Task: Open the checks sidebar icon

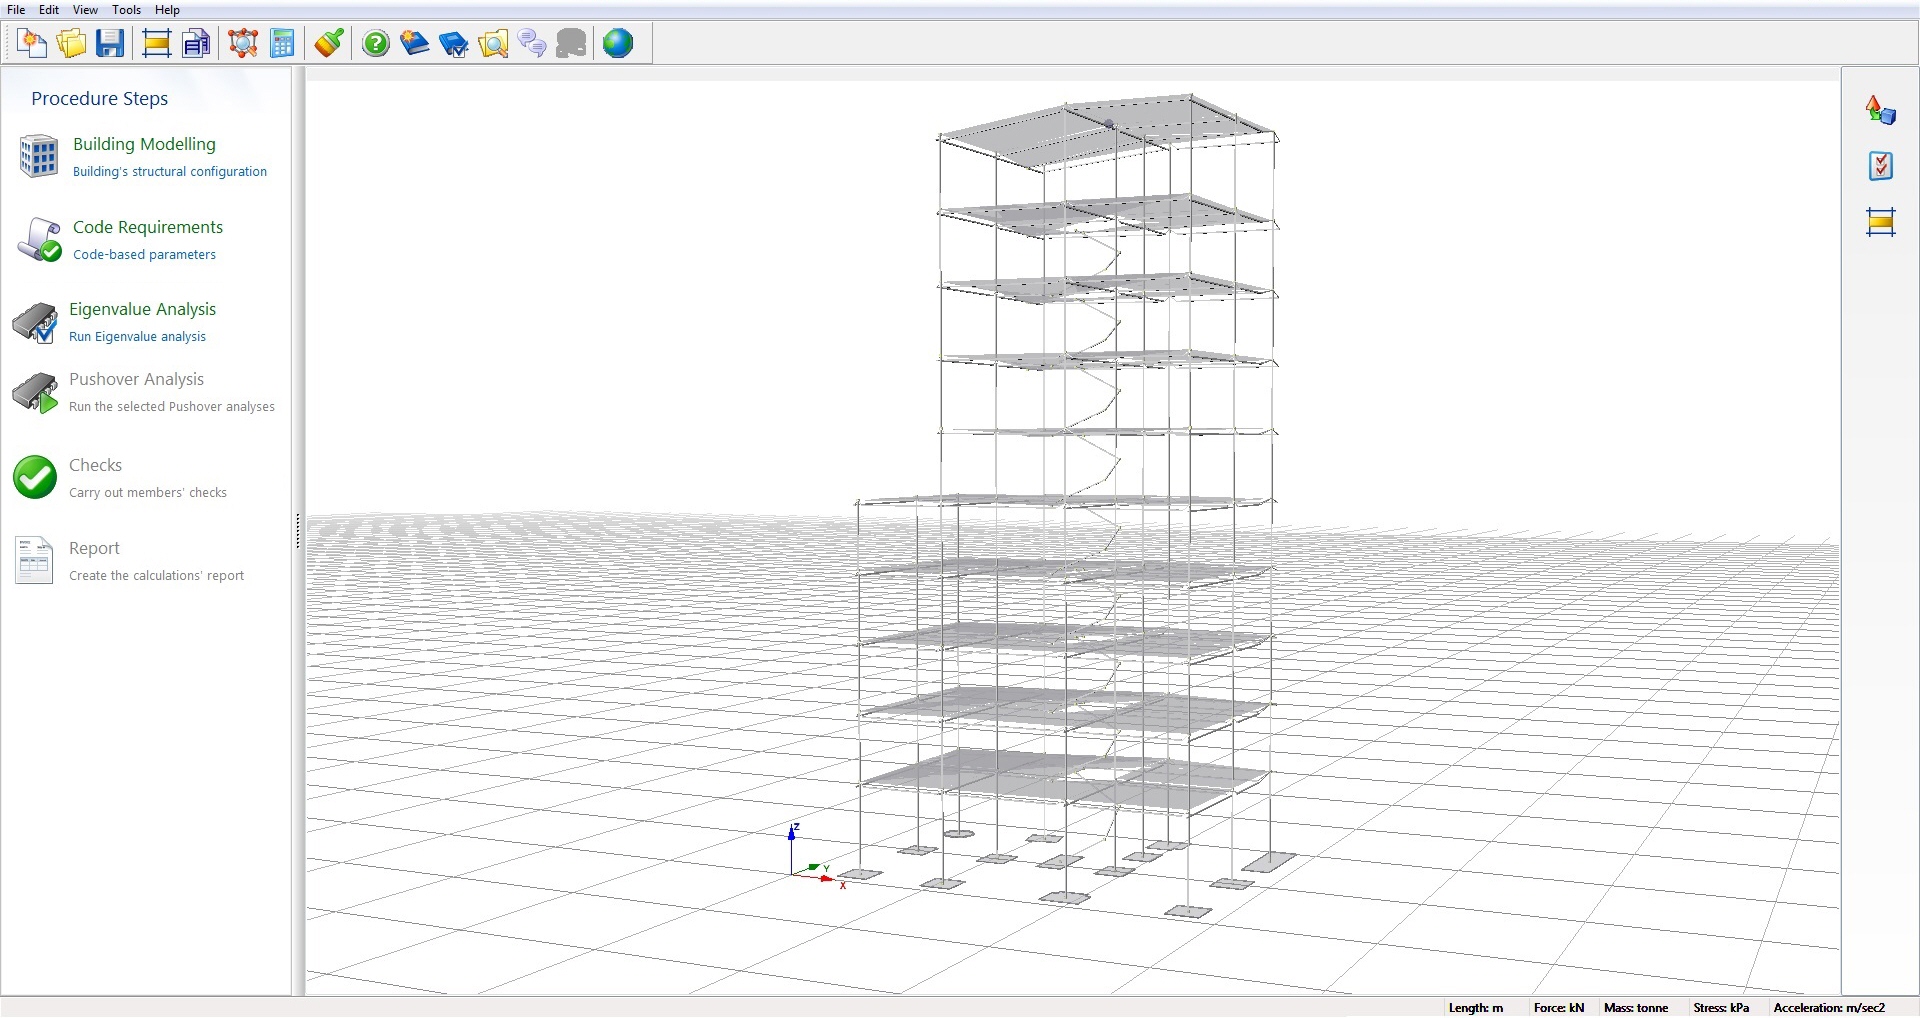Action: (1881, 165)
